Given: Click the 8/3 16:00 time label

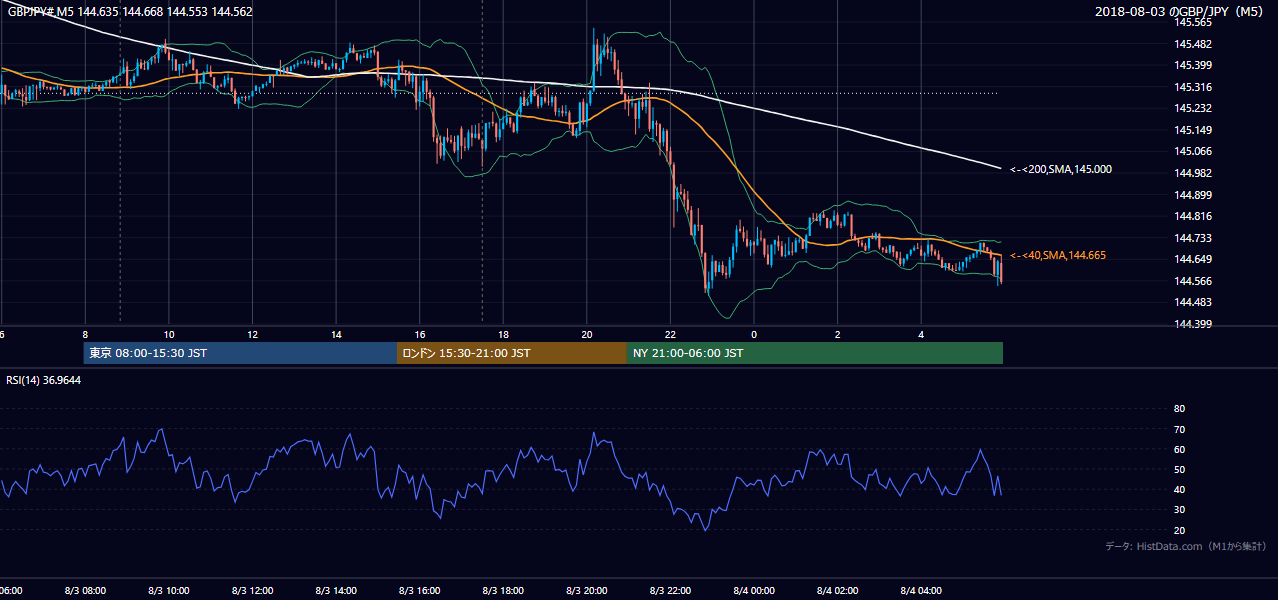Looking at the screenshot, I should click(419, 591).
